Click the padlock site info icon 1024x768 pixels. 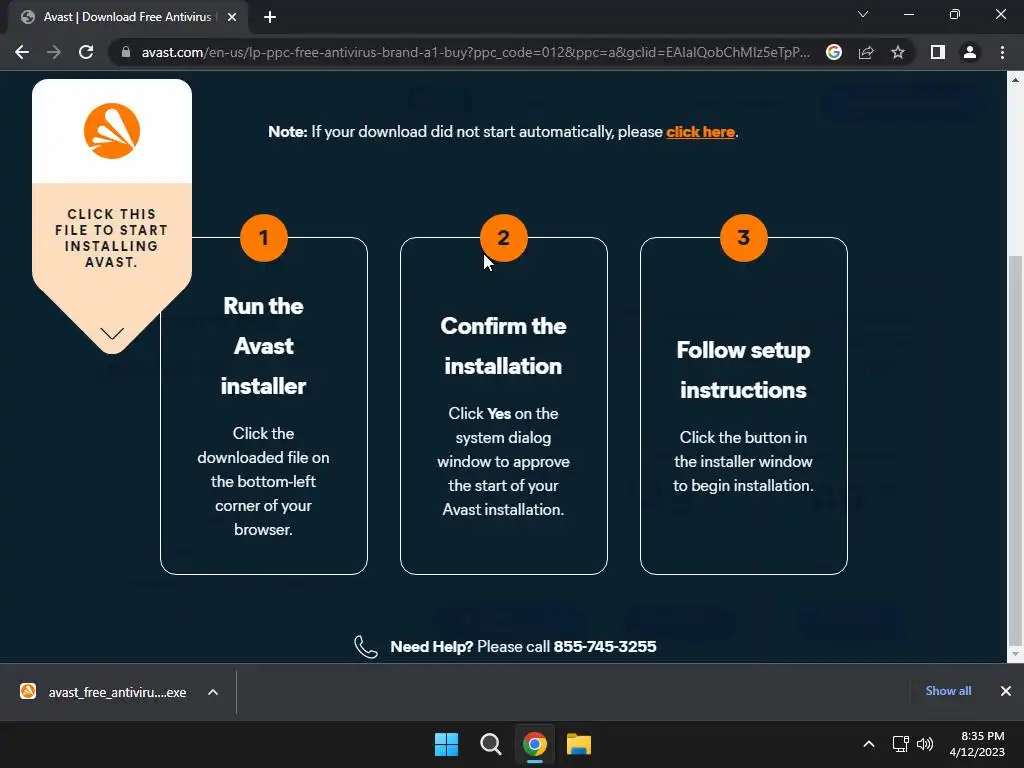point(126,52)
